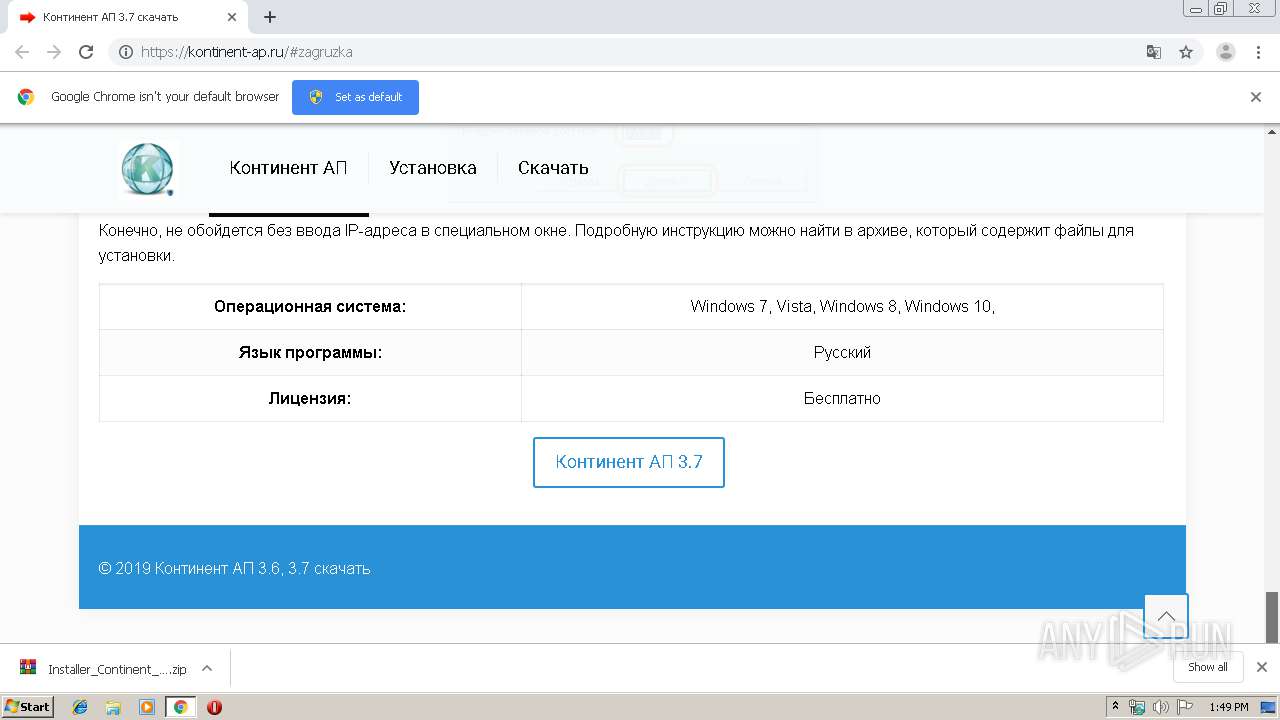Click the page vertical scrollbar thumb
Viewport: 1280px width, 720px height.
coord(1272,617)
